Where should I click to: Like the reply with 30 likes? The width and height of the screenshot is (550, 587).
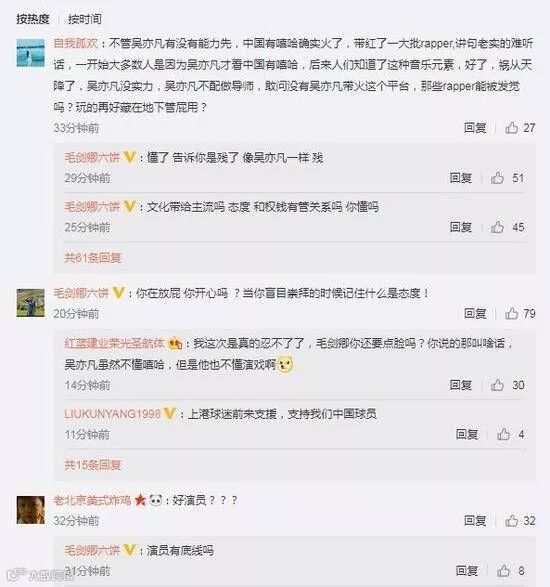(x=497, y=385)
